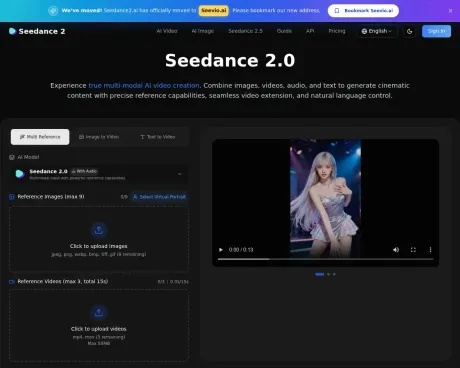
Task: Open the Pricing page
Action: tap(337, 31)
